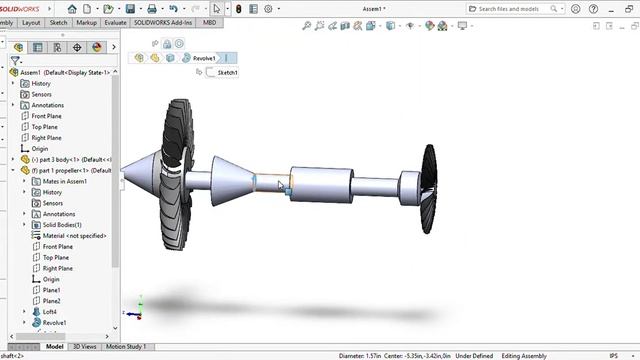The image size is (640, 360).
Task: Open the search box dropdown arrow
Action: 562,9
